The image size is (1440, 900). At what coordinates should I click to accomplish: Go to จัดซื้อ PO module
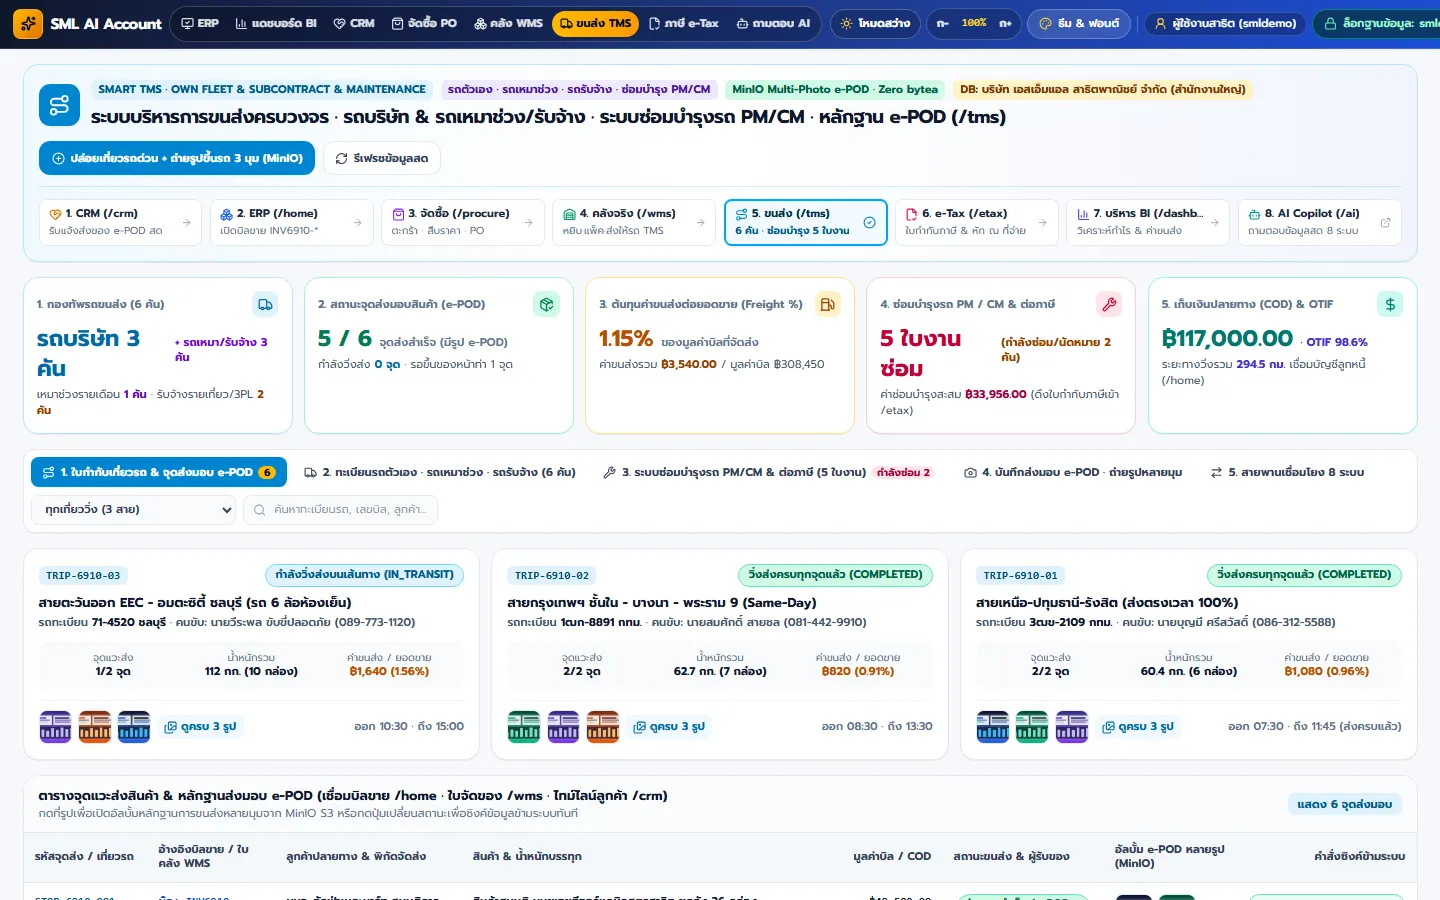pos(424,23)
